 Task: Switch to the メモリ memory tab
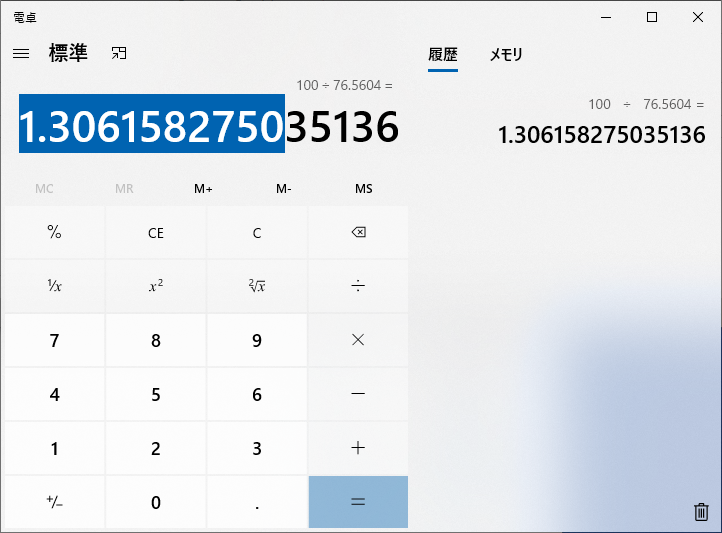(506, 55)
